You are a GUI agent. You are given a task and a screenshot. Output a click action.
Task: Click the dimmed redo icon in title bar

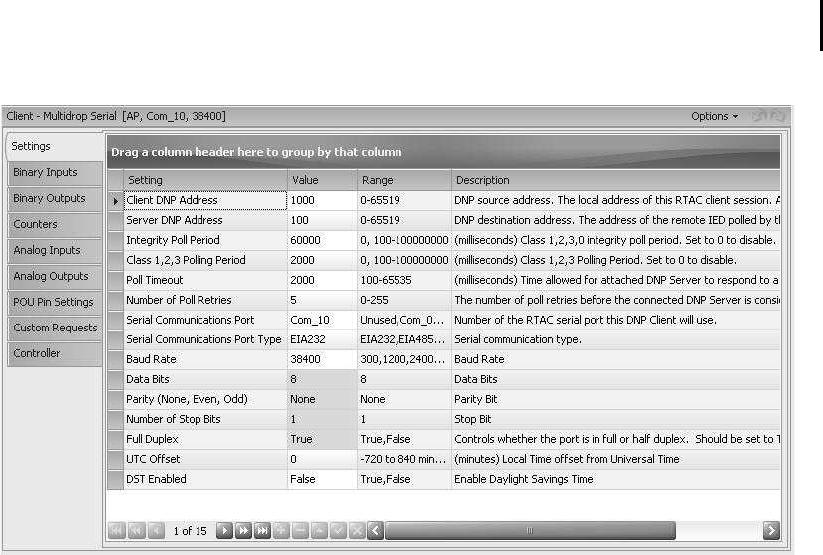click(778, 116)
